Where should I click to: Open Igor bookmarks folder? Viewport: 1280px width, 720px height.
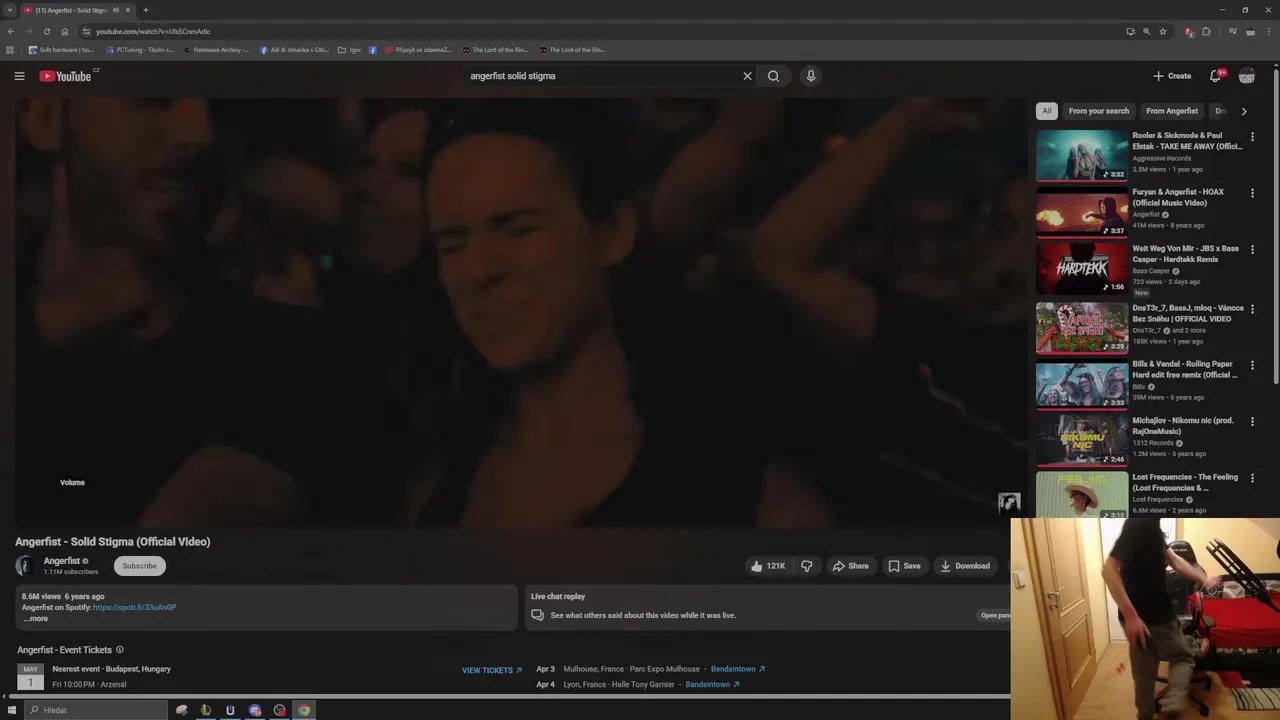349,50
